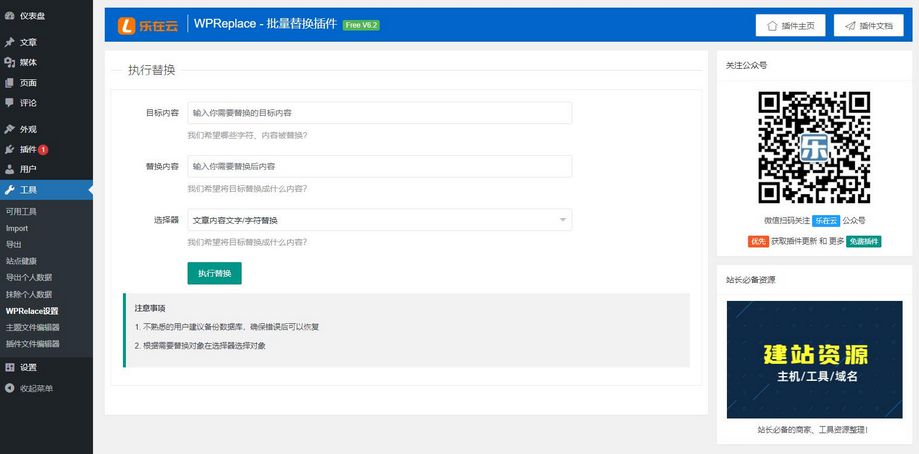The width and height of the screenshot is (919, 454).
Task: Click the 插件 plugin icon in sidebar
Action: point(9,149)
